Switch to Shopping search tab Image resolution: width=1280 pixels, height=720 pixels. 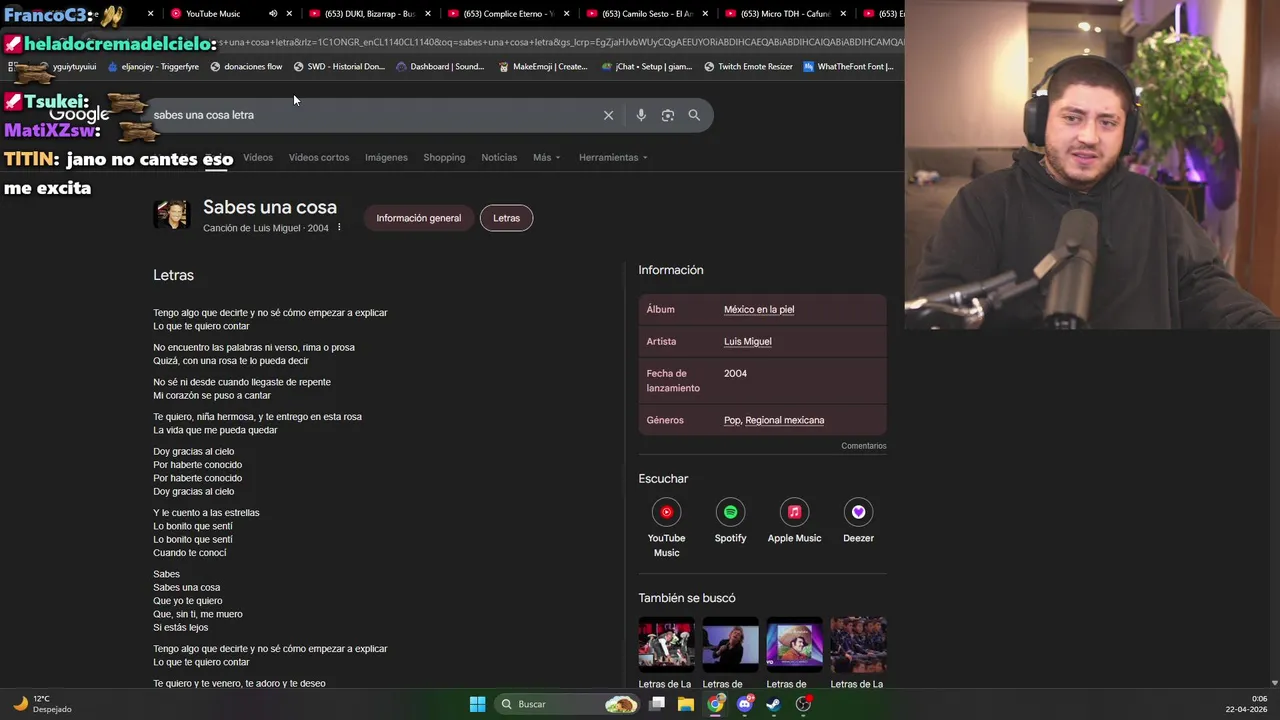(x=444, y=157)
